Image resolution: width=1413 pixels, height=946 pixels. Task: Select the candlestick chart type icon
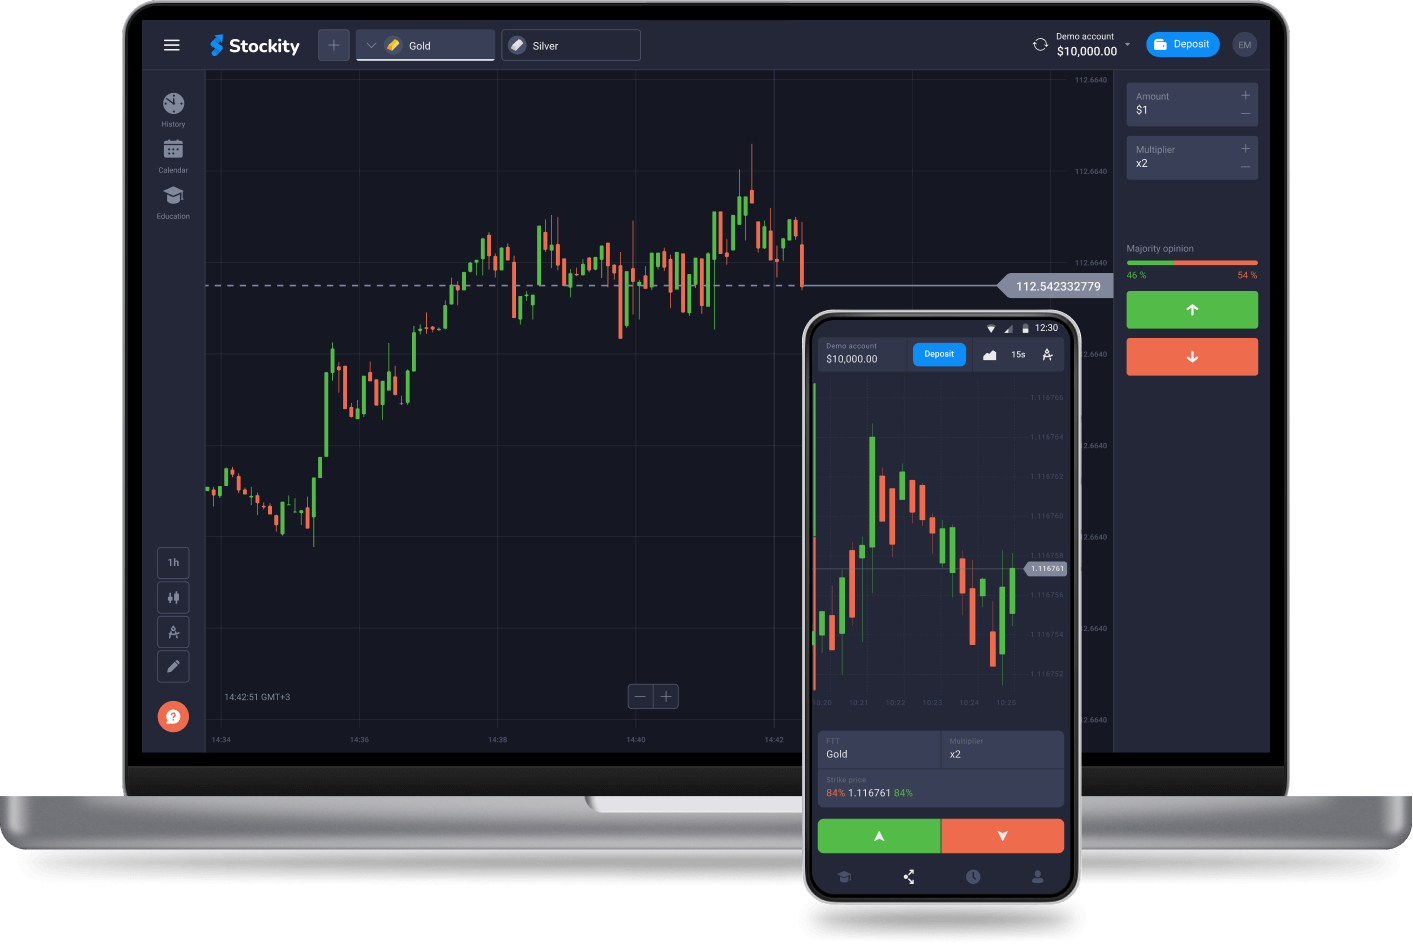[x=173, y=597]
